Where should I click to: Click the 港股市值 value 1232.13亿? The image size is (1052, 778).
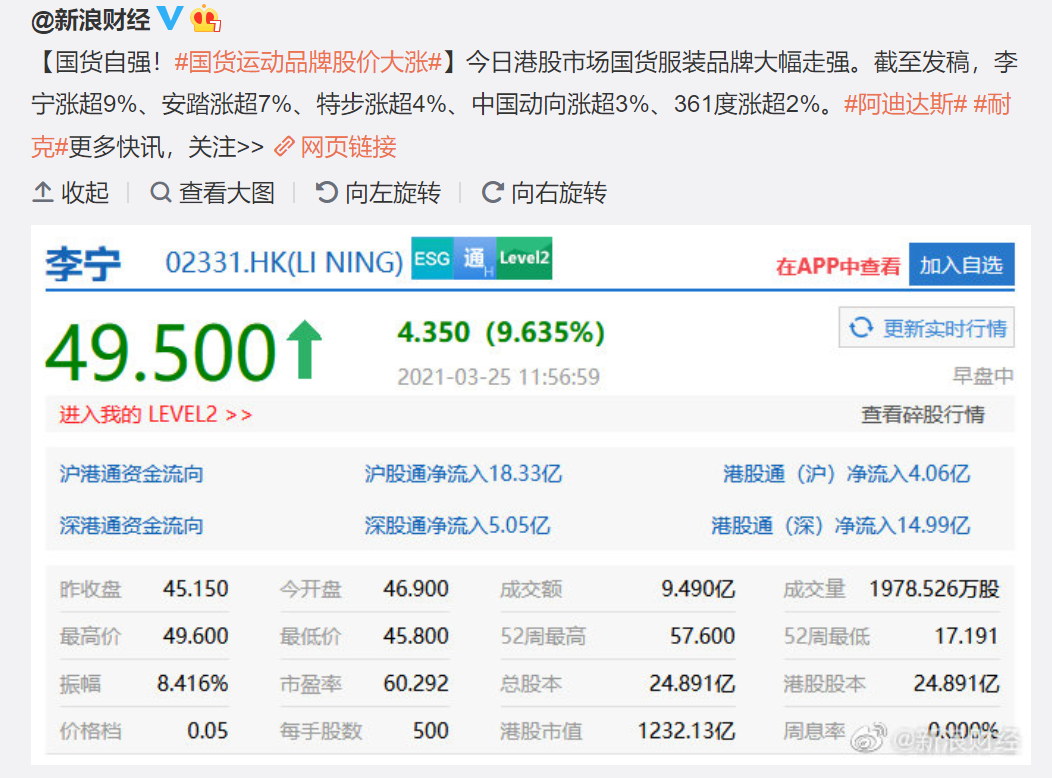coord(686,730)
